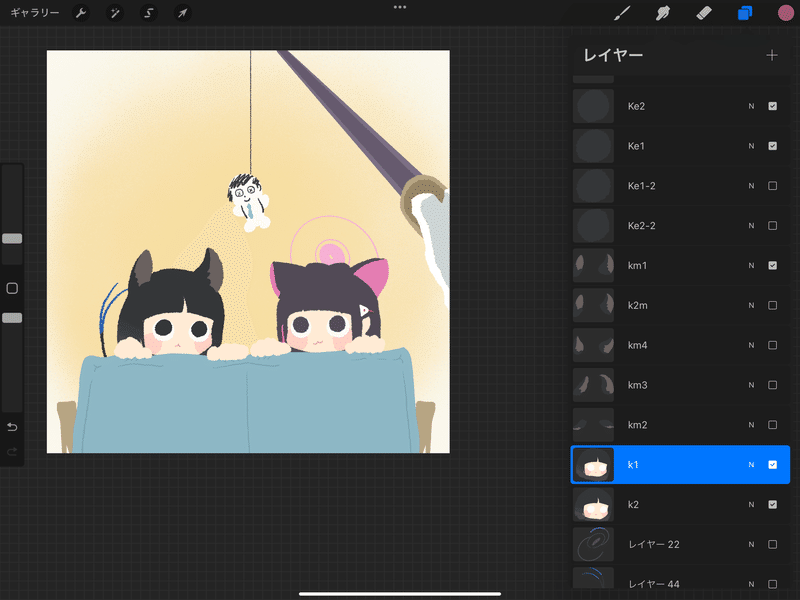This screenshot has width=800, height=600.
Task: Select the km3 layer thumbnail
Action: click(x=593, y=385)
